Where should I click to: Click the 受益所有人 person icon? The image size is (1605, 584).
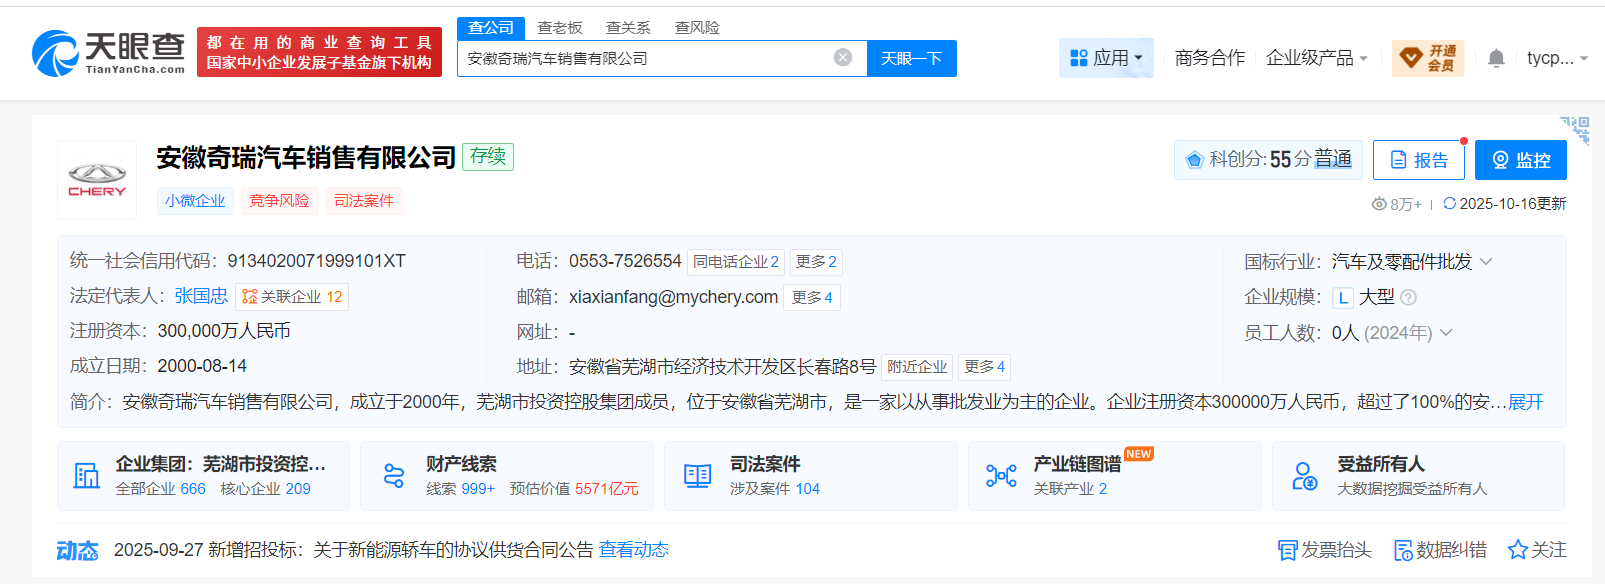click(1304, 476)
